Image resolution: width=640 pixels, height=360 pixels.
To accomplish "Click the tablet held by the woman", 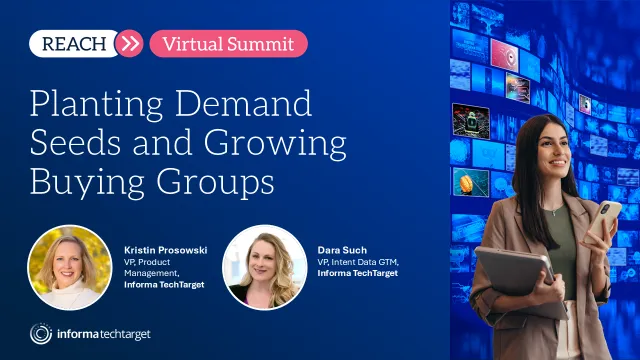I will pos(521,282).
